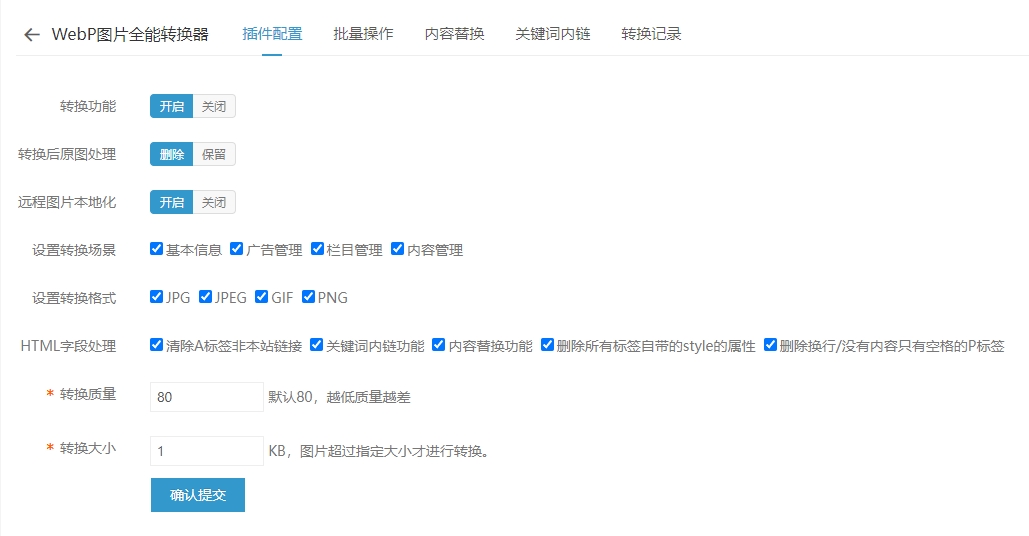Uncheck the 基本信息 scene checkbox
Image resolution: width=1029 pixels, height=536 pixels.
(157, 249)
